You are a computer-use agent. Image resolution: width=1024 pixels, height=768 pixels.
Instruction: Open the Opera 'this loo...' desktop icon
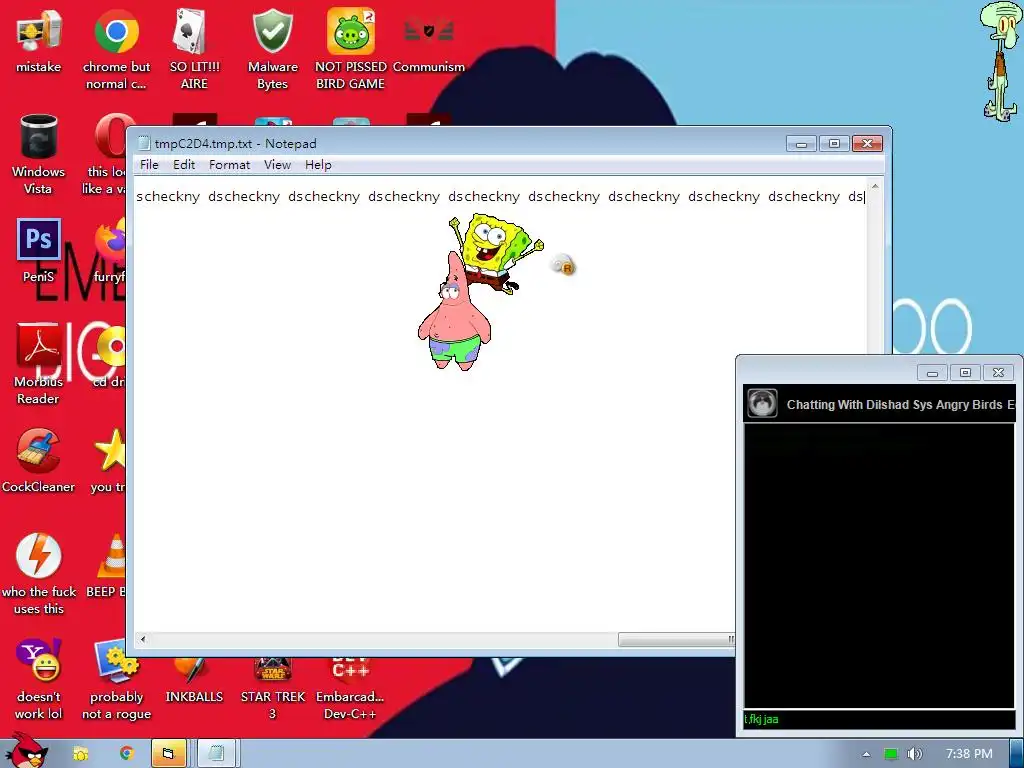point(104,154)
